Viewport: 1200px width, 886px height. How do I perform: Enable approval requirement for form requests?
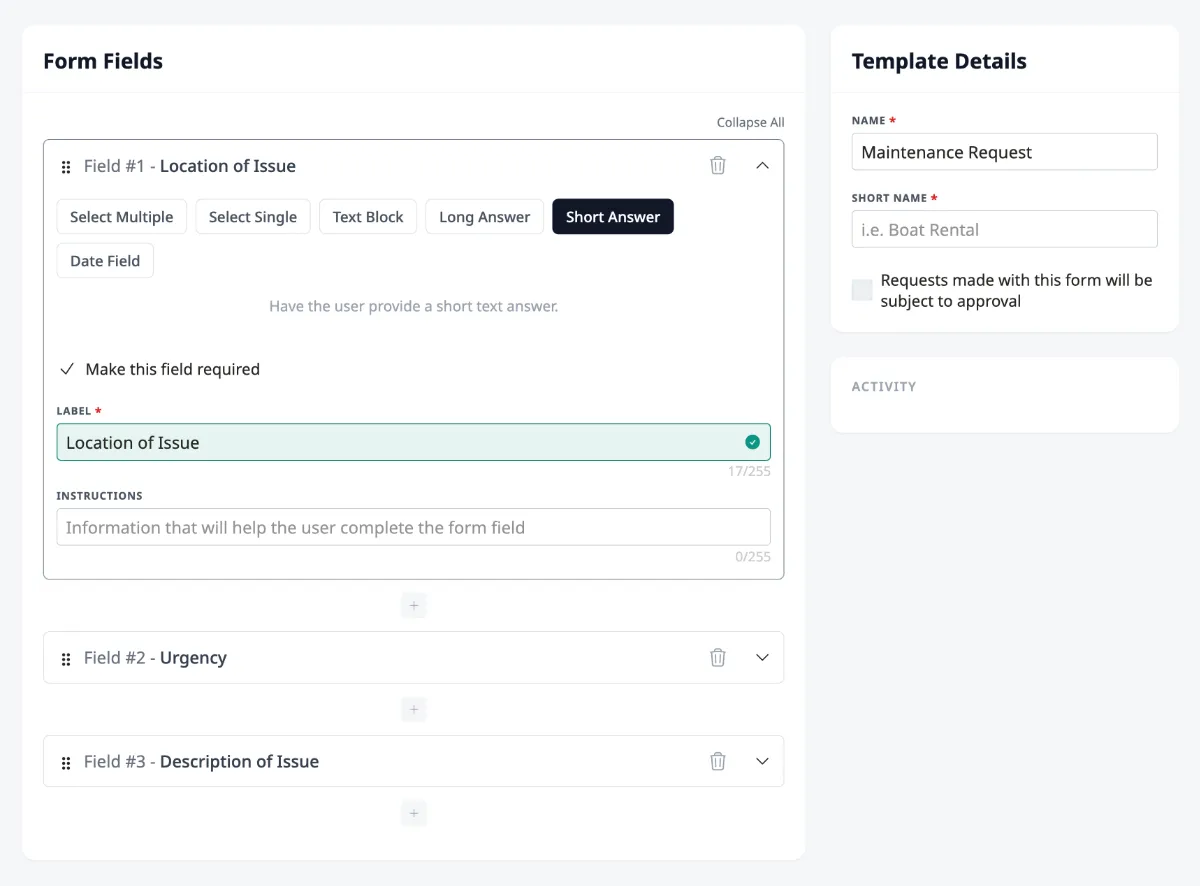click(861, 289)
